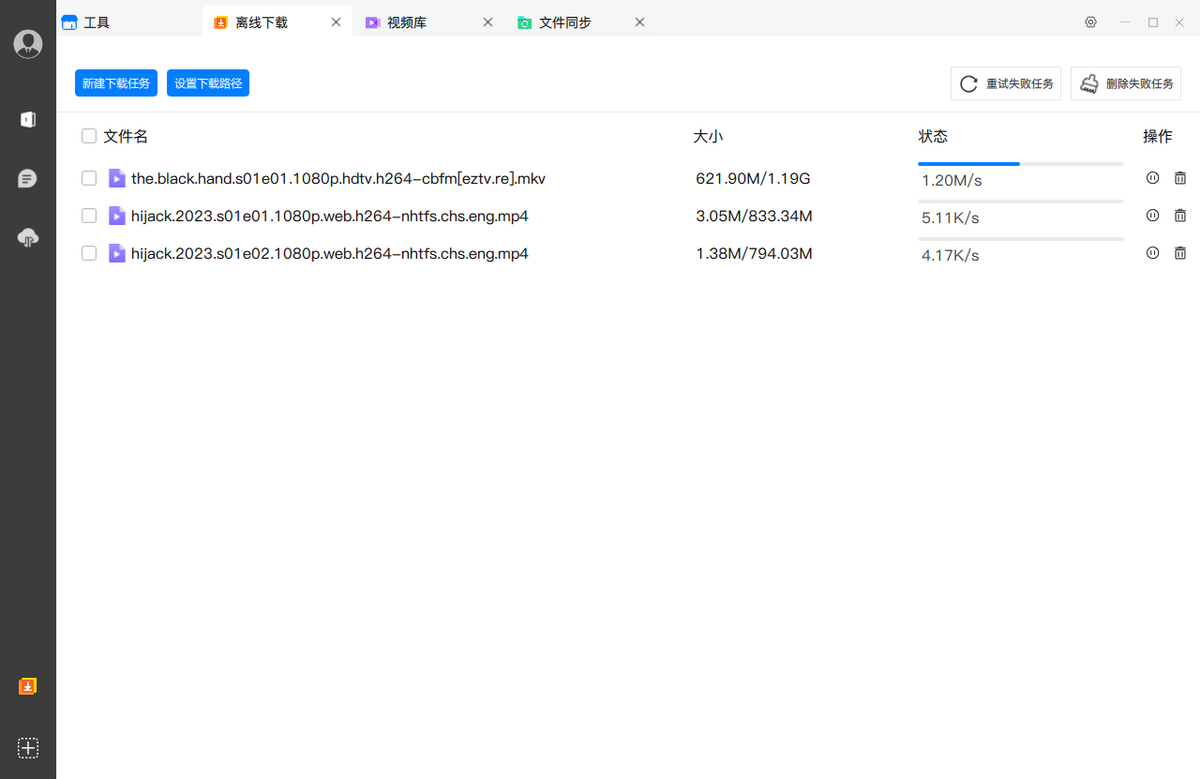This screenshot has width=1200, height=779.
Task: Click the video file icon for hijack s01e02
Action: point(117,253)
